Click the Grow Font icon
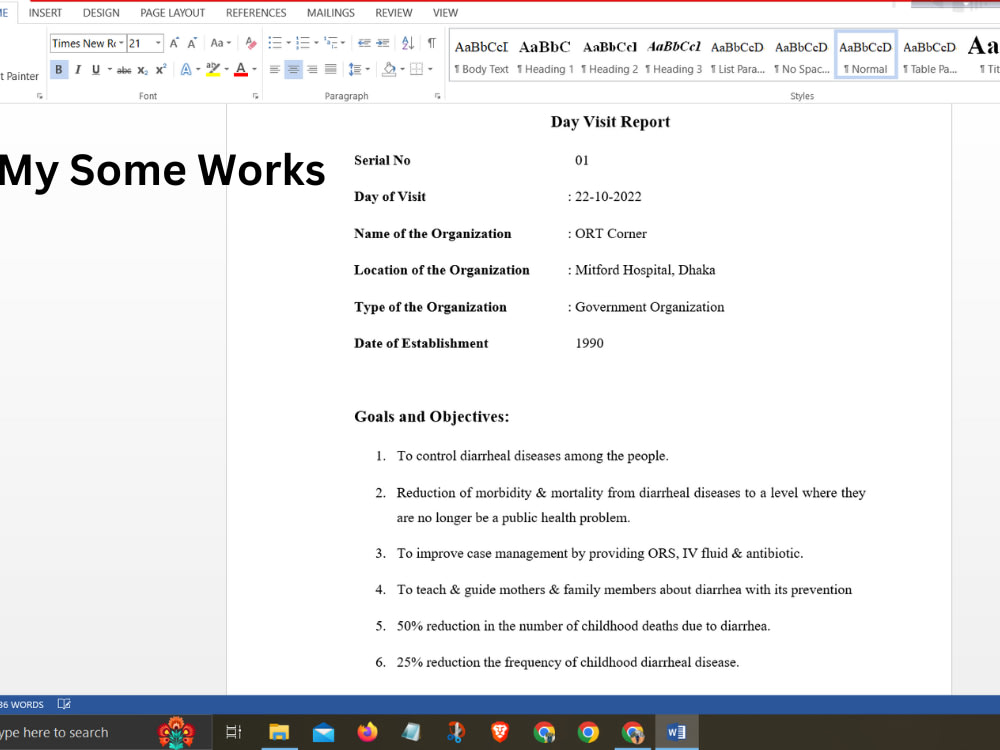Screen dimensions: 1000x750 point(173,43)
